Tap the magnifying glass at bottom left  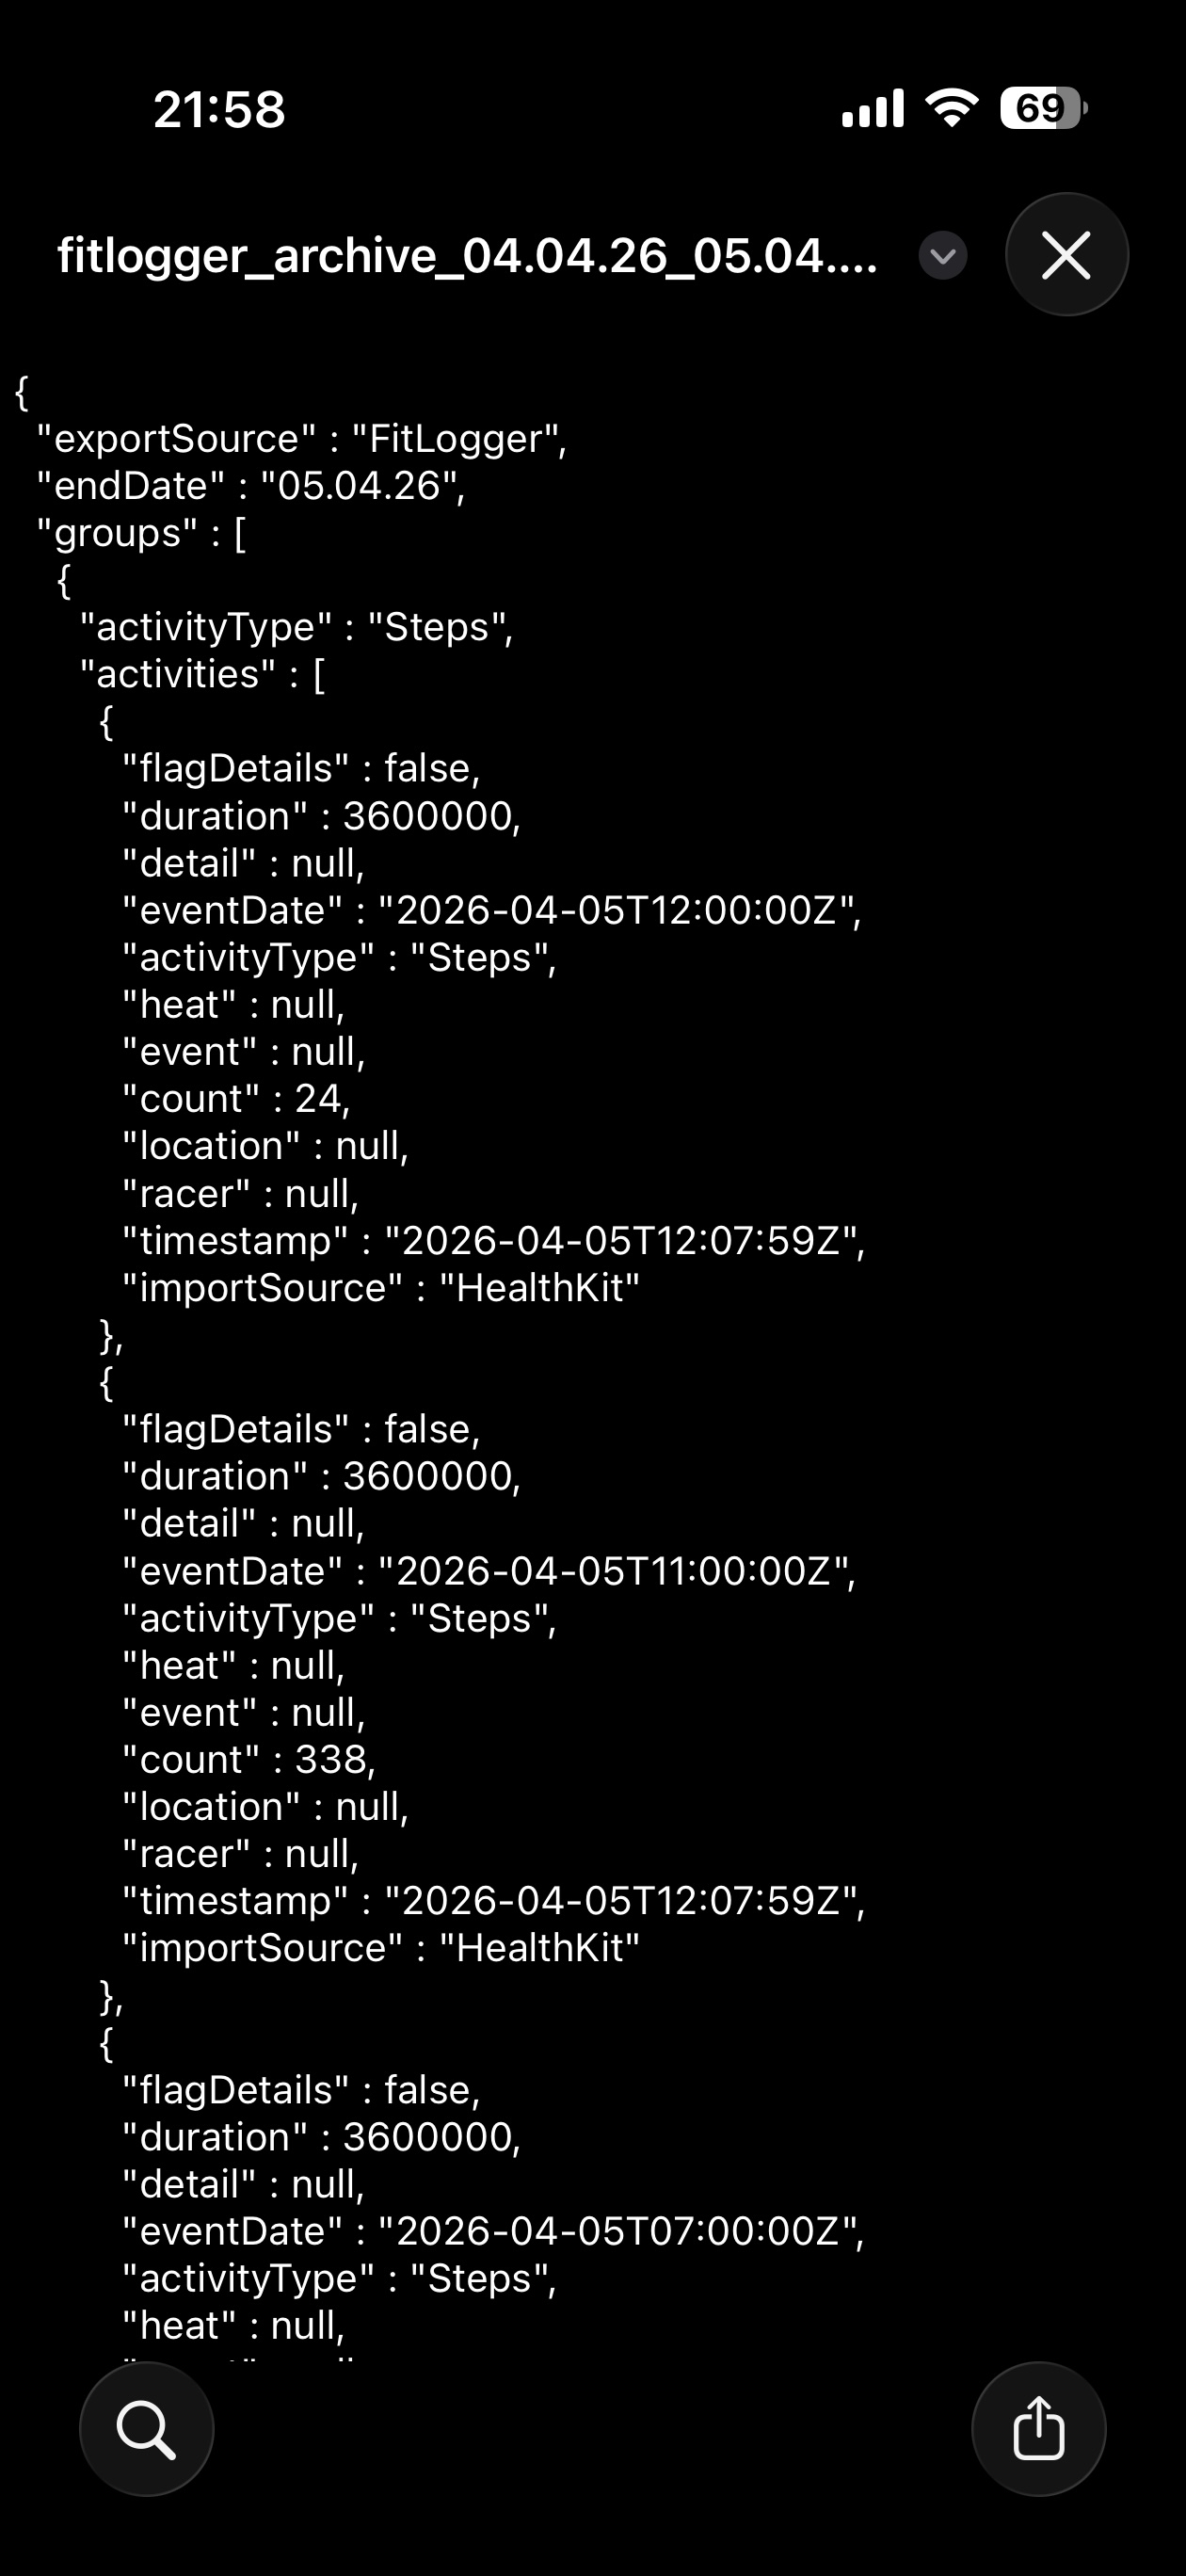click(147, 2428)
